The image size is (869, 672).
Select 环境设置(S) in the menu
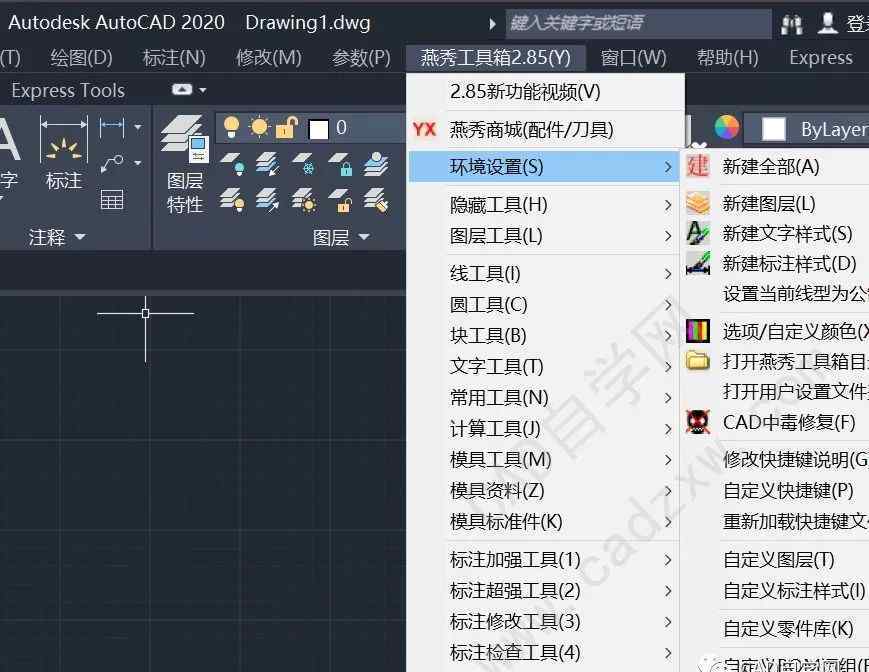(544, 167)
